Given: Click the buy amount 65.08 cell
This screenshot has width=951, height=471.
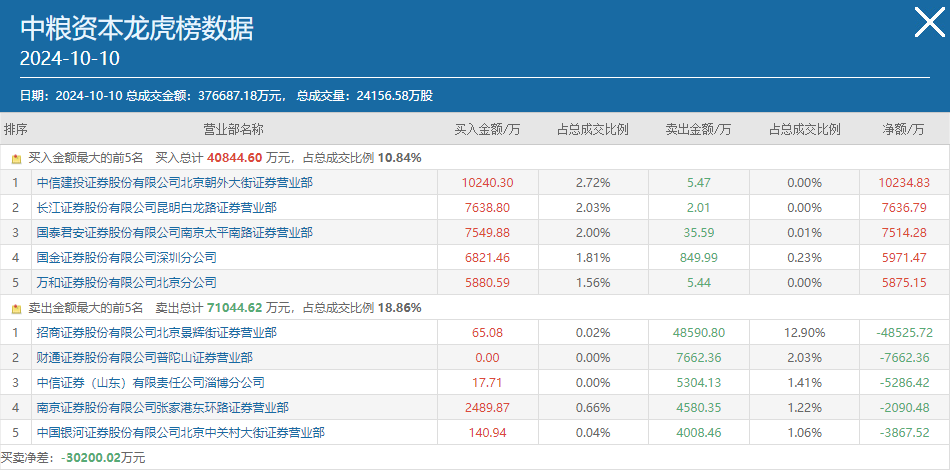Looking at the screenshot, I should click(x=488, y=333).
